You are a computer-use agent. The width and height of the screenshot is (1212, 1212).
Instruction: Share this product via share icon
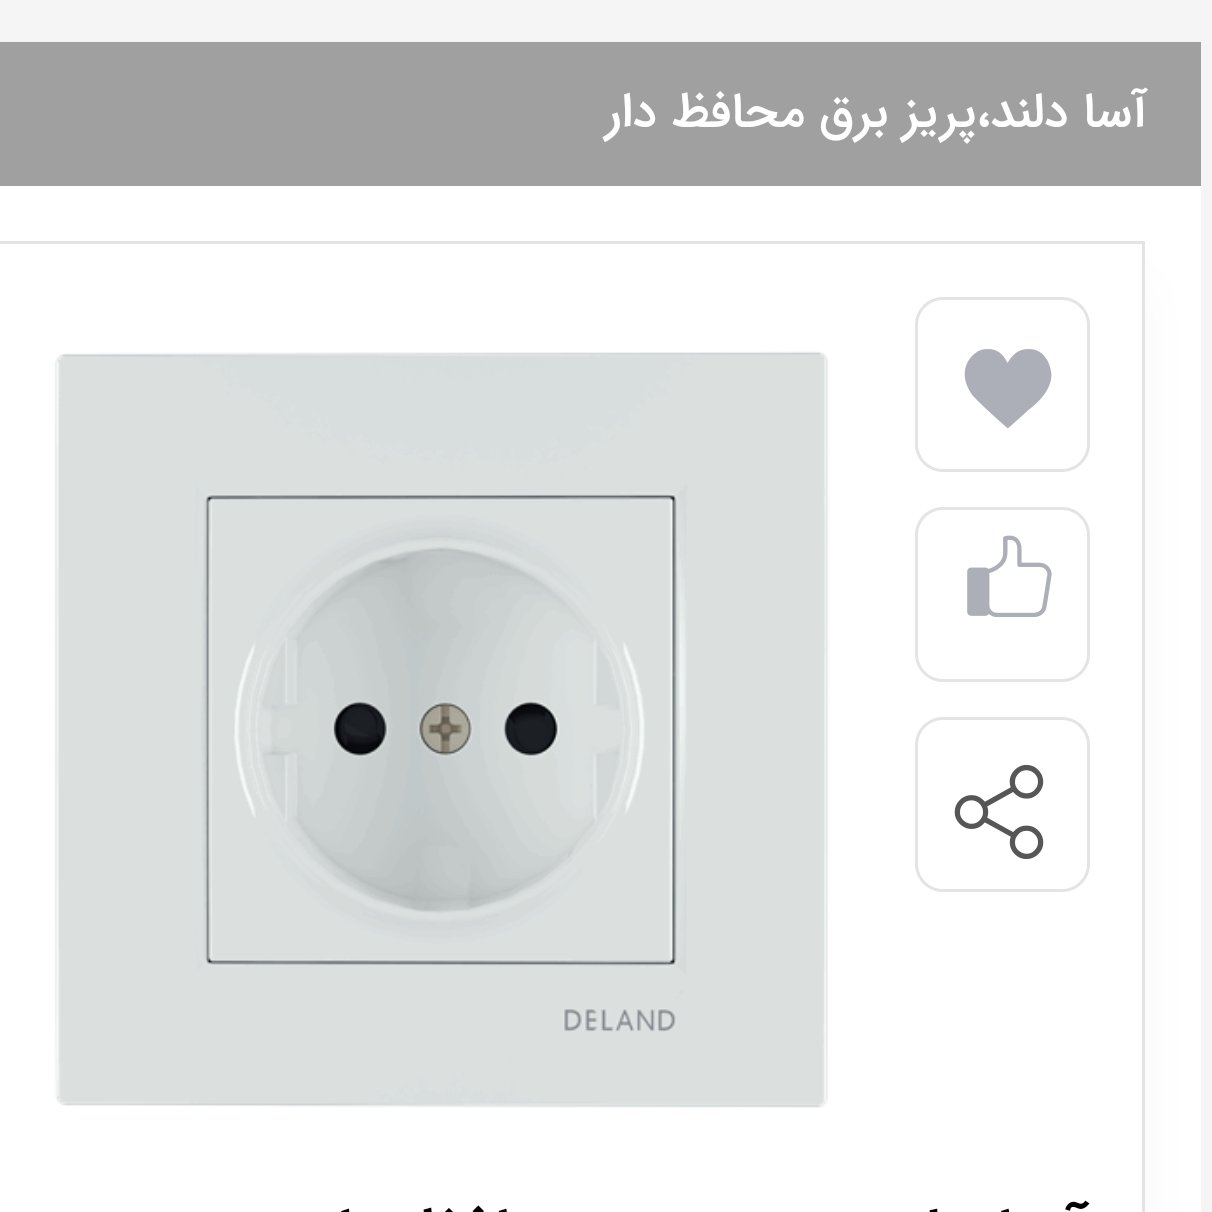pos(1002,805)
